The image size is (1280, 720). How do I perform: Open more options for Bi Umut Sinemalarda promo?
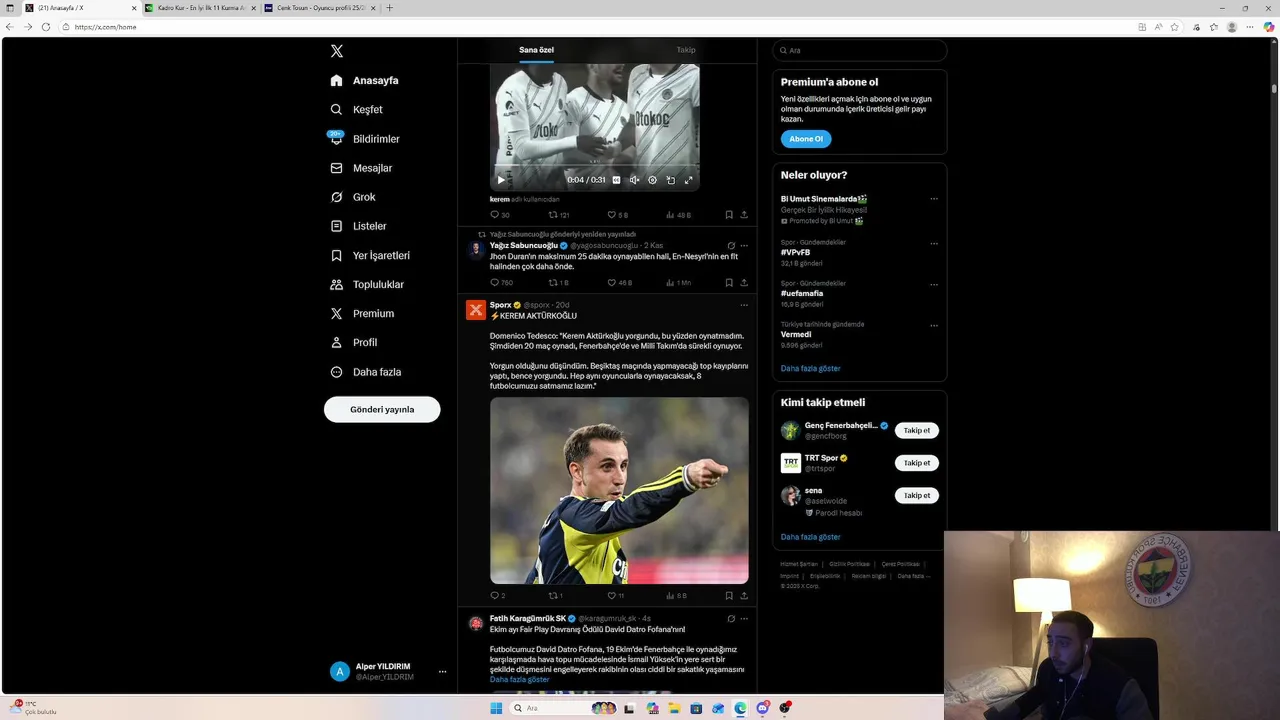934,199
